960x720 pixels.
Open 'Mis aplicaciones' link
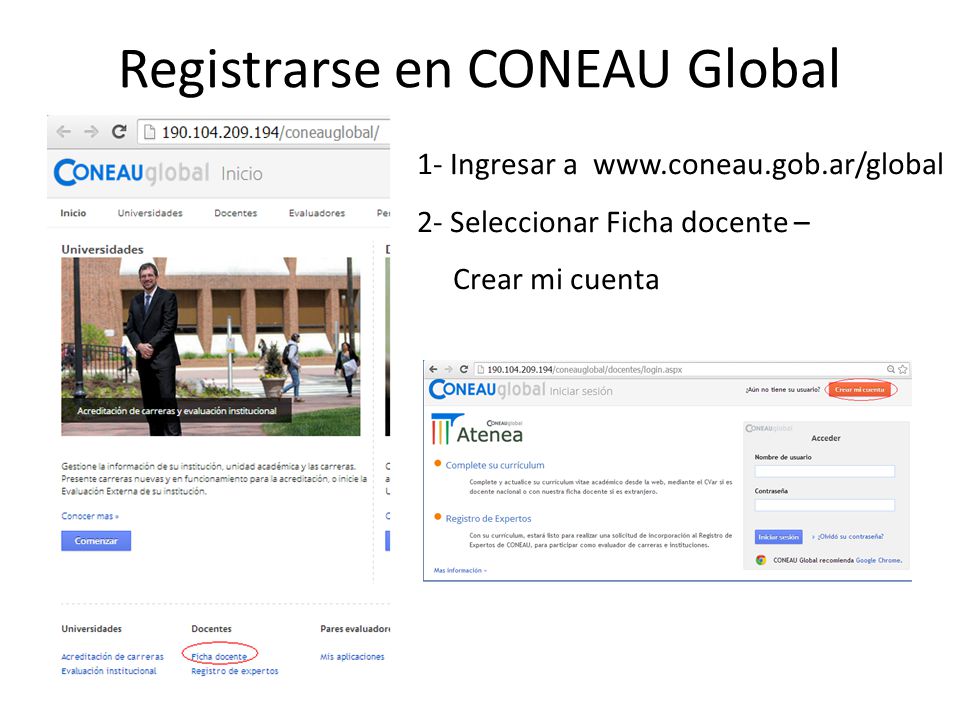352,656
